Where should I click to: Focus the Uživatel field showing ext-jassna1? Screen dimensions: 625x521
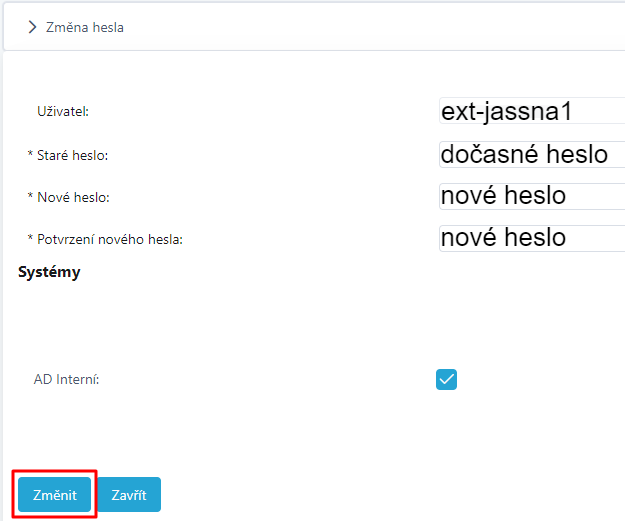tap(532, 111)
